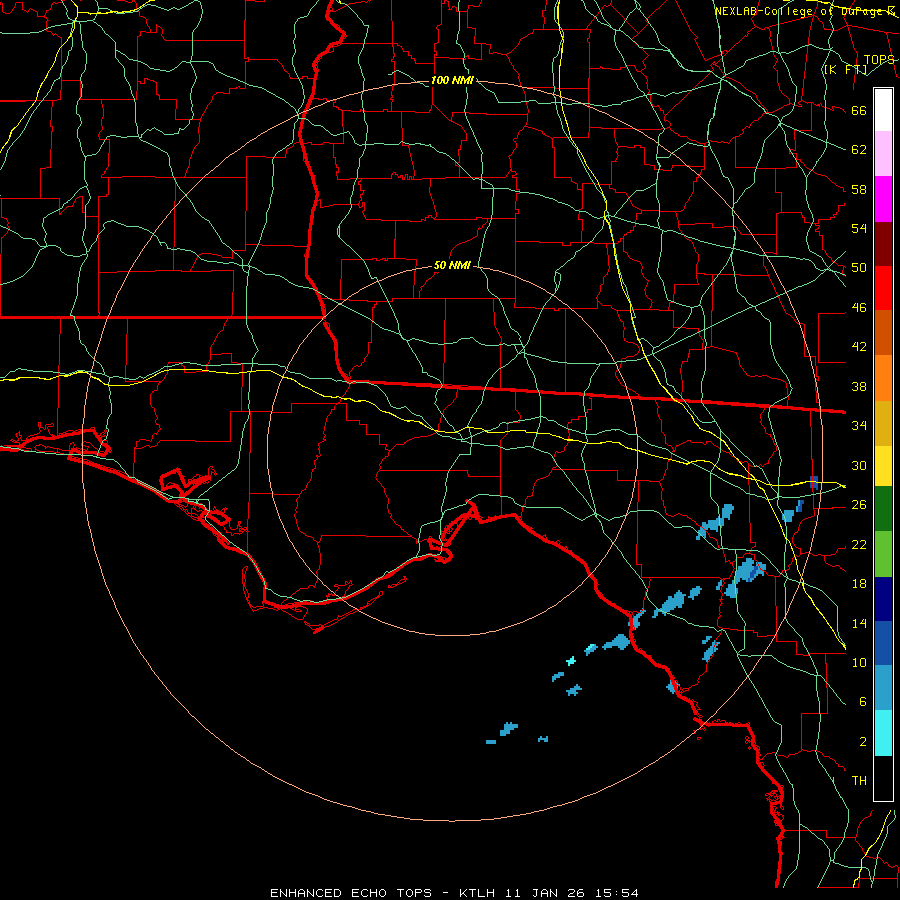900x900 pixels.
Task: Click the orange 42 kft legend swatch
Action: 883,378
